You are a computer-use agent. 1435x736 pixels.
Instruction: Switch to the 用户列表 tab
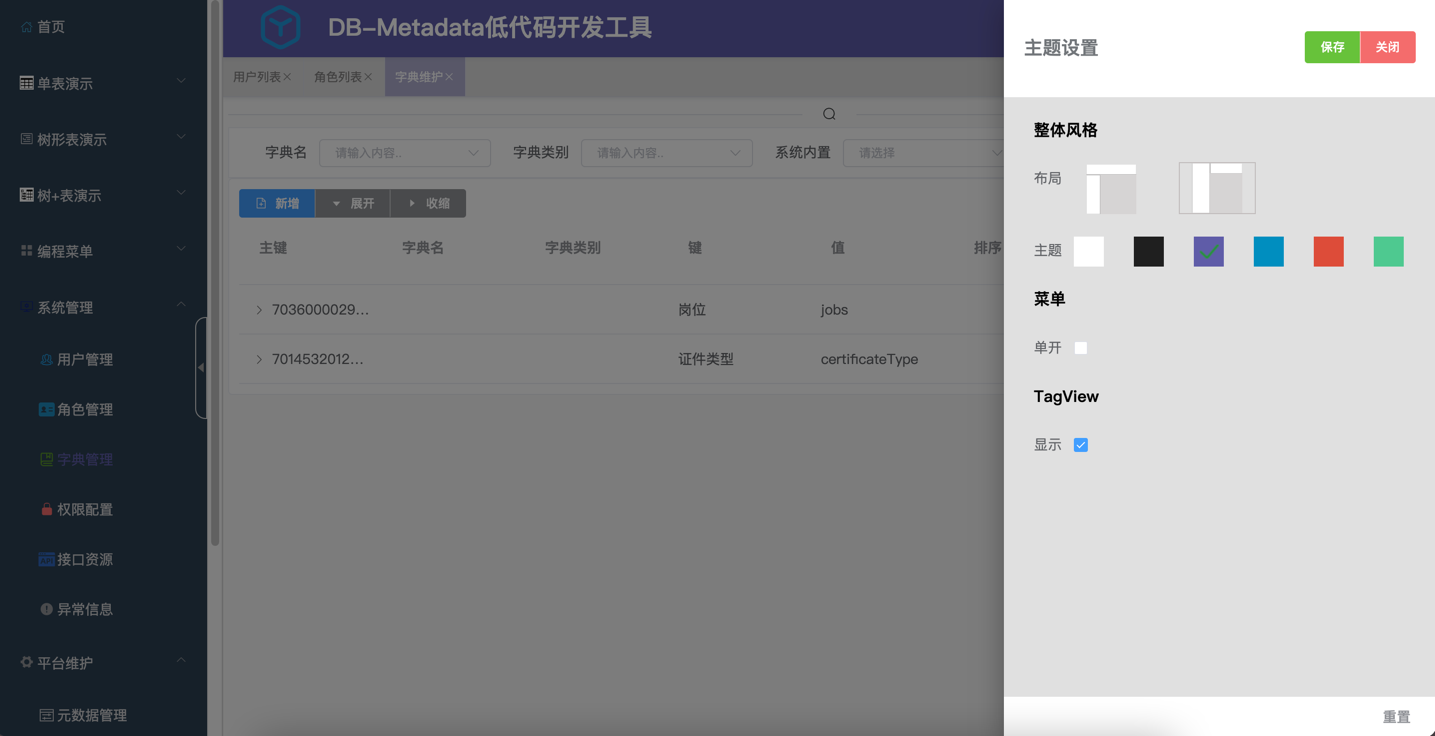click(256, 77)
